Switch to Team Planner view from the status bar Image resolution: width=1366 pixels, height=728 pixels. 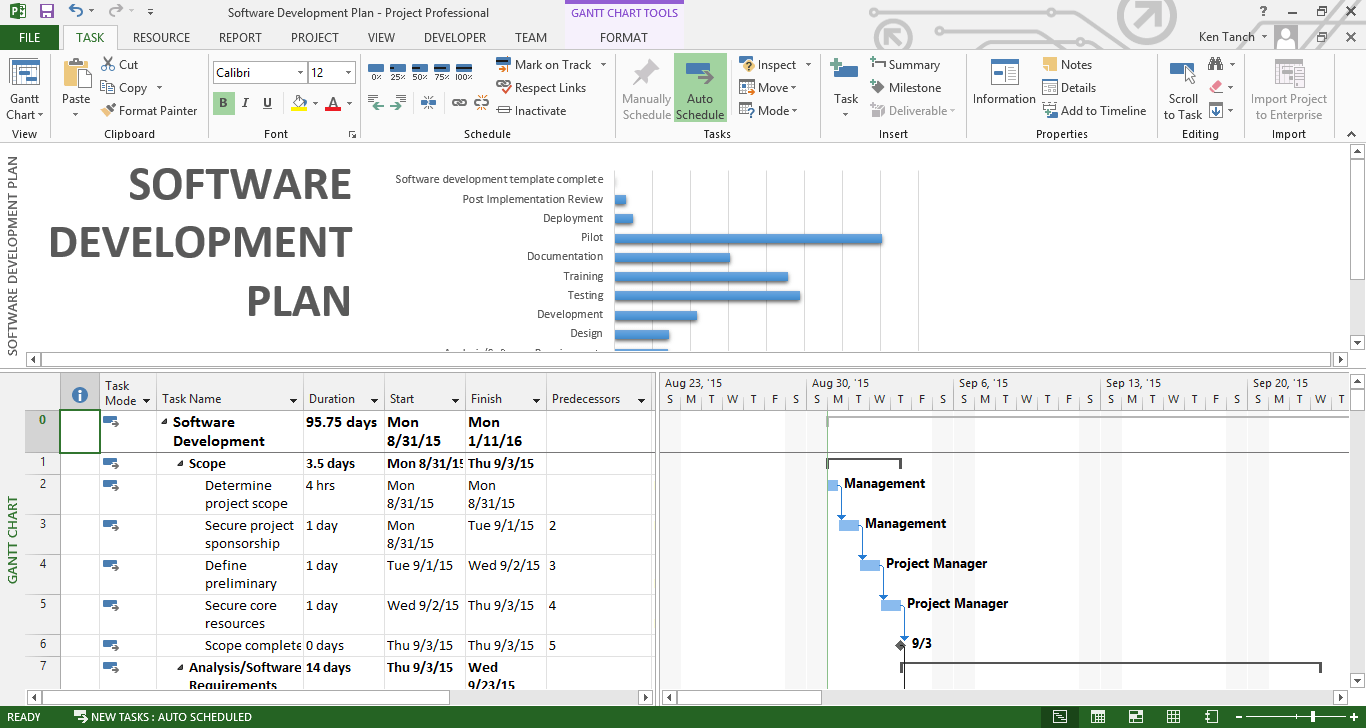pos(1136,716)
